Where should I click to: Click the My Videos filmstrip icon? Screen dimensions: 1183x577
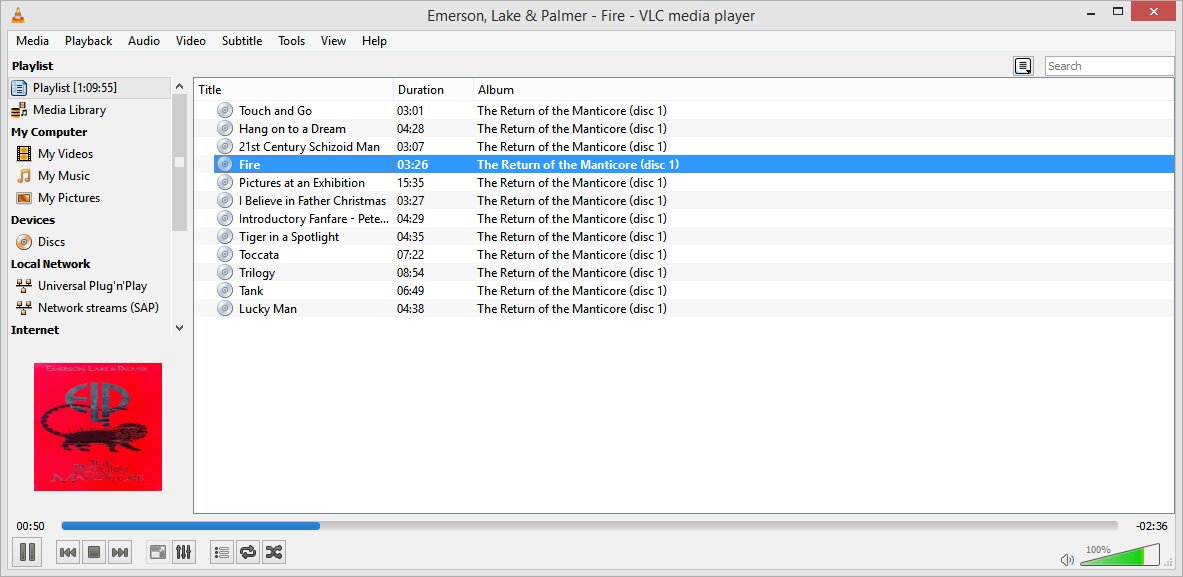[24, 154]
